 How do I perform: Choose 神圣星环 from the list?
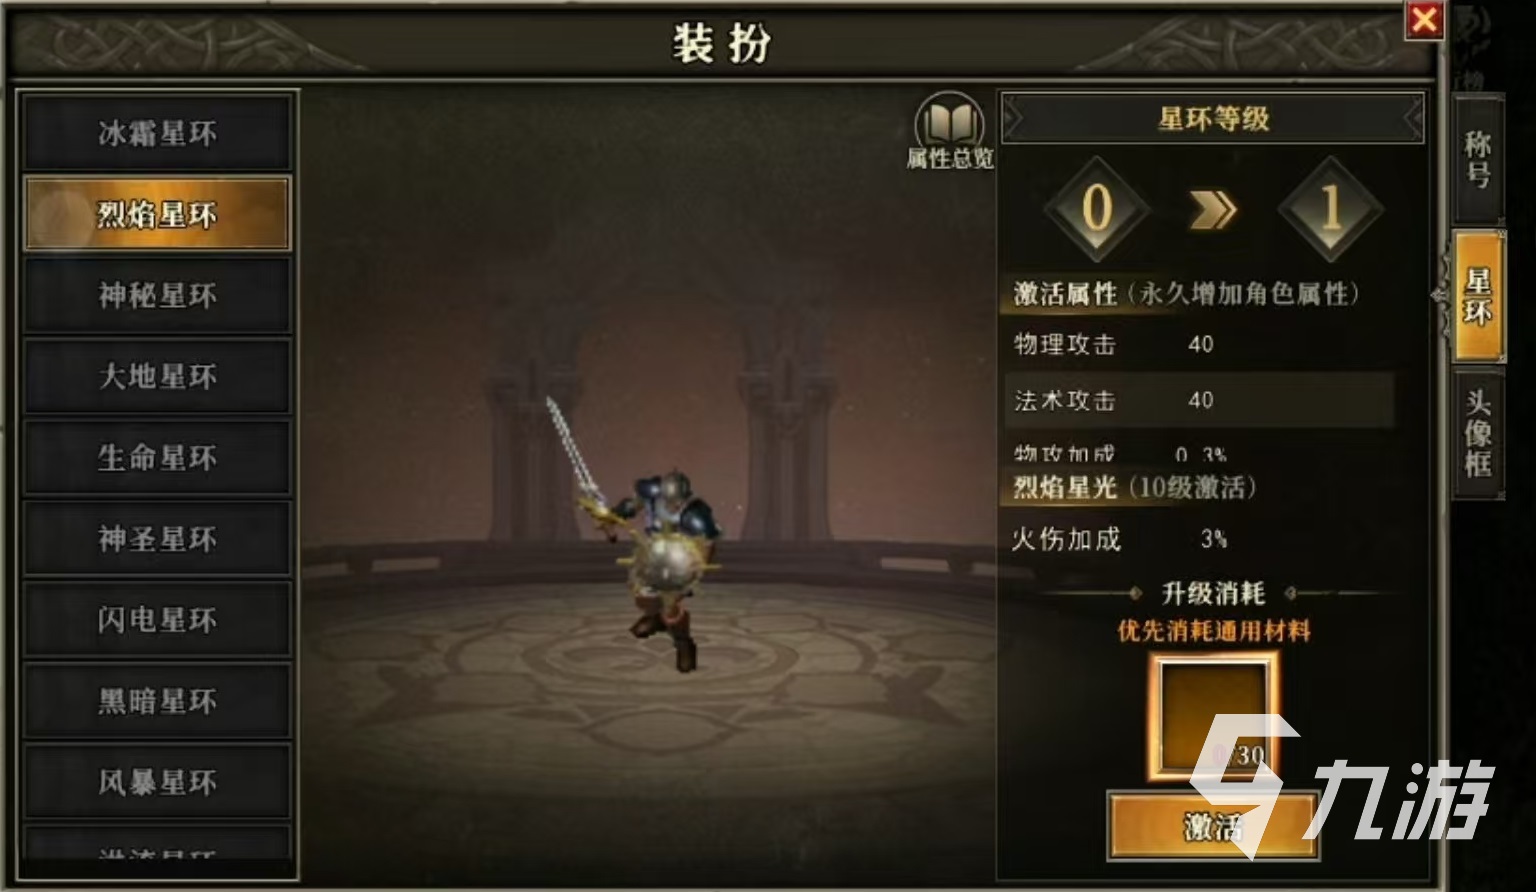pos(157,539)
